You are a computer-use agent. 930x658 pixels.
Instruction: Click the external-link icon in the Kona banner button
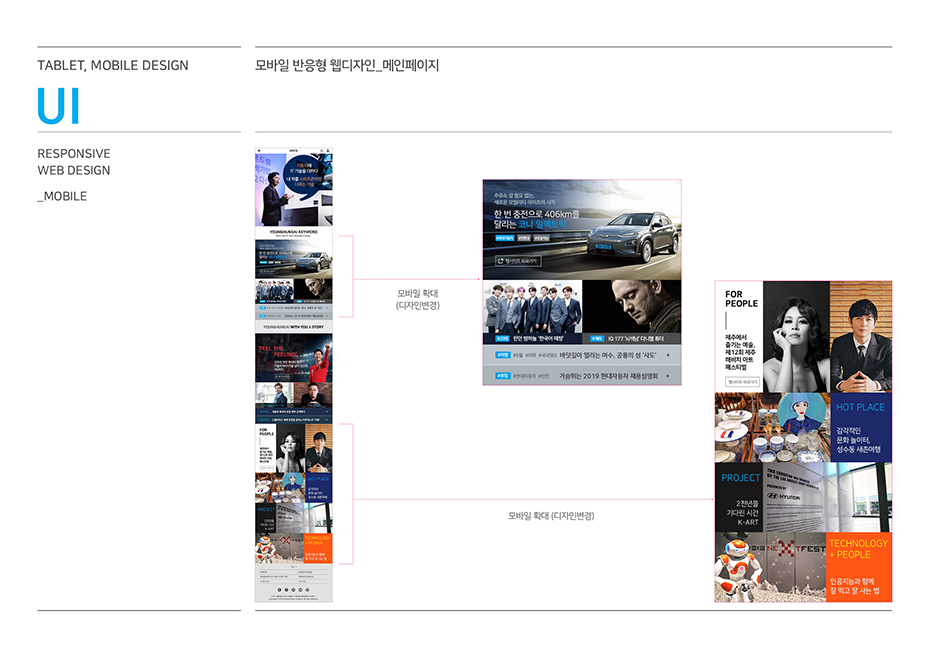click(x=501, y=261)
